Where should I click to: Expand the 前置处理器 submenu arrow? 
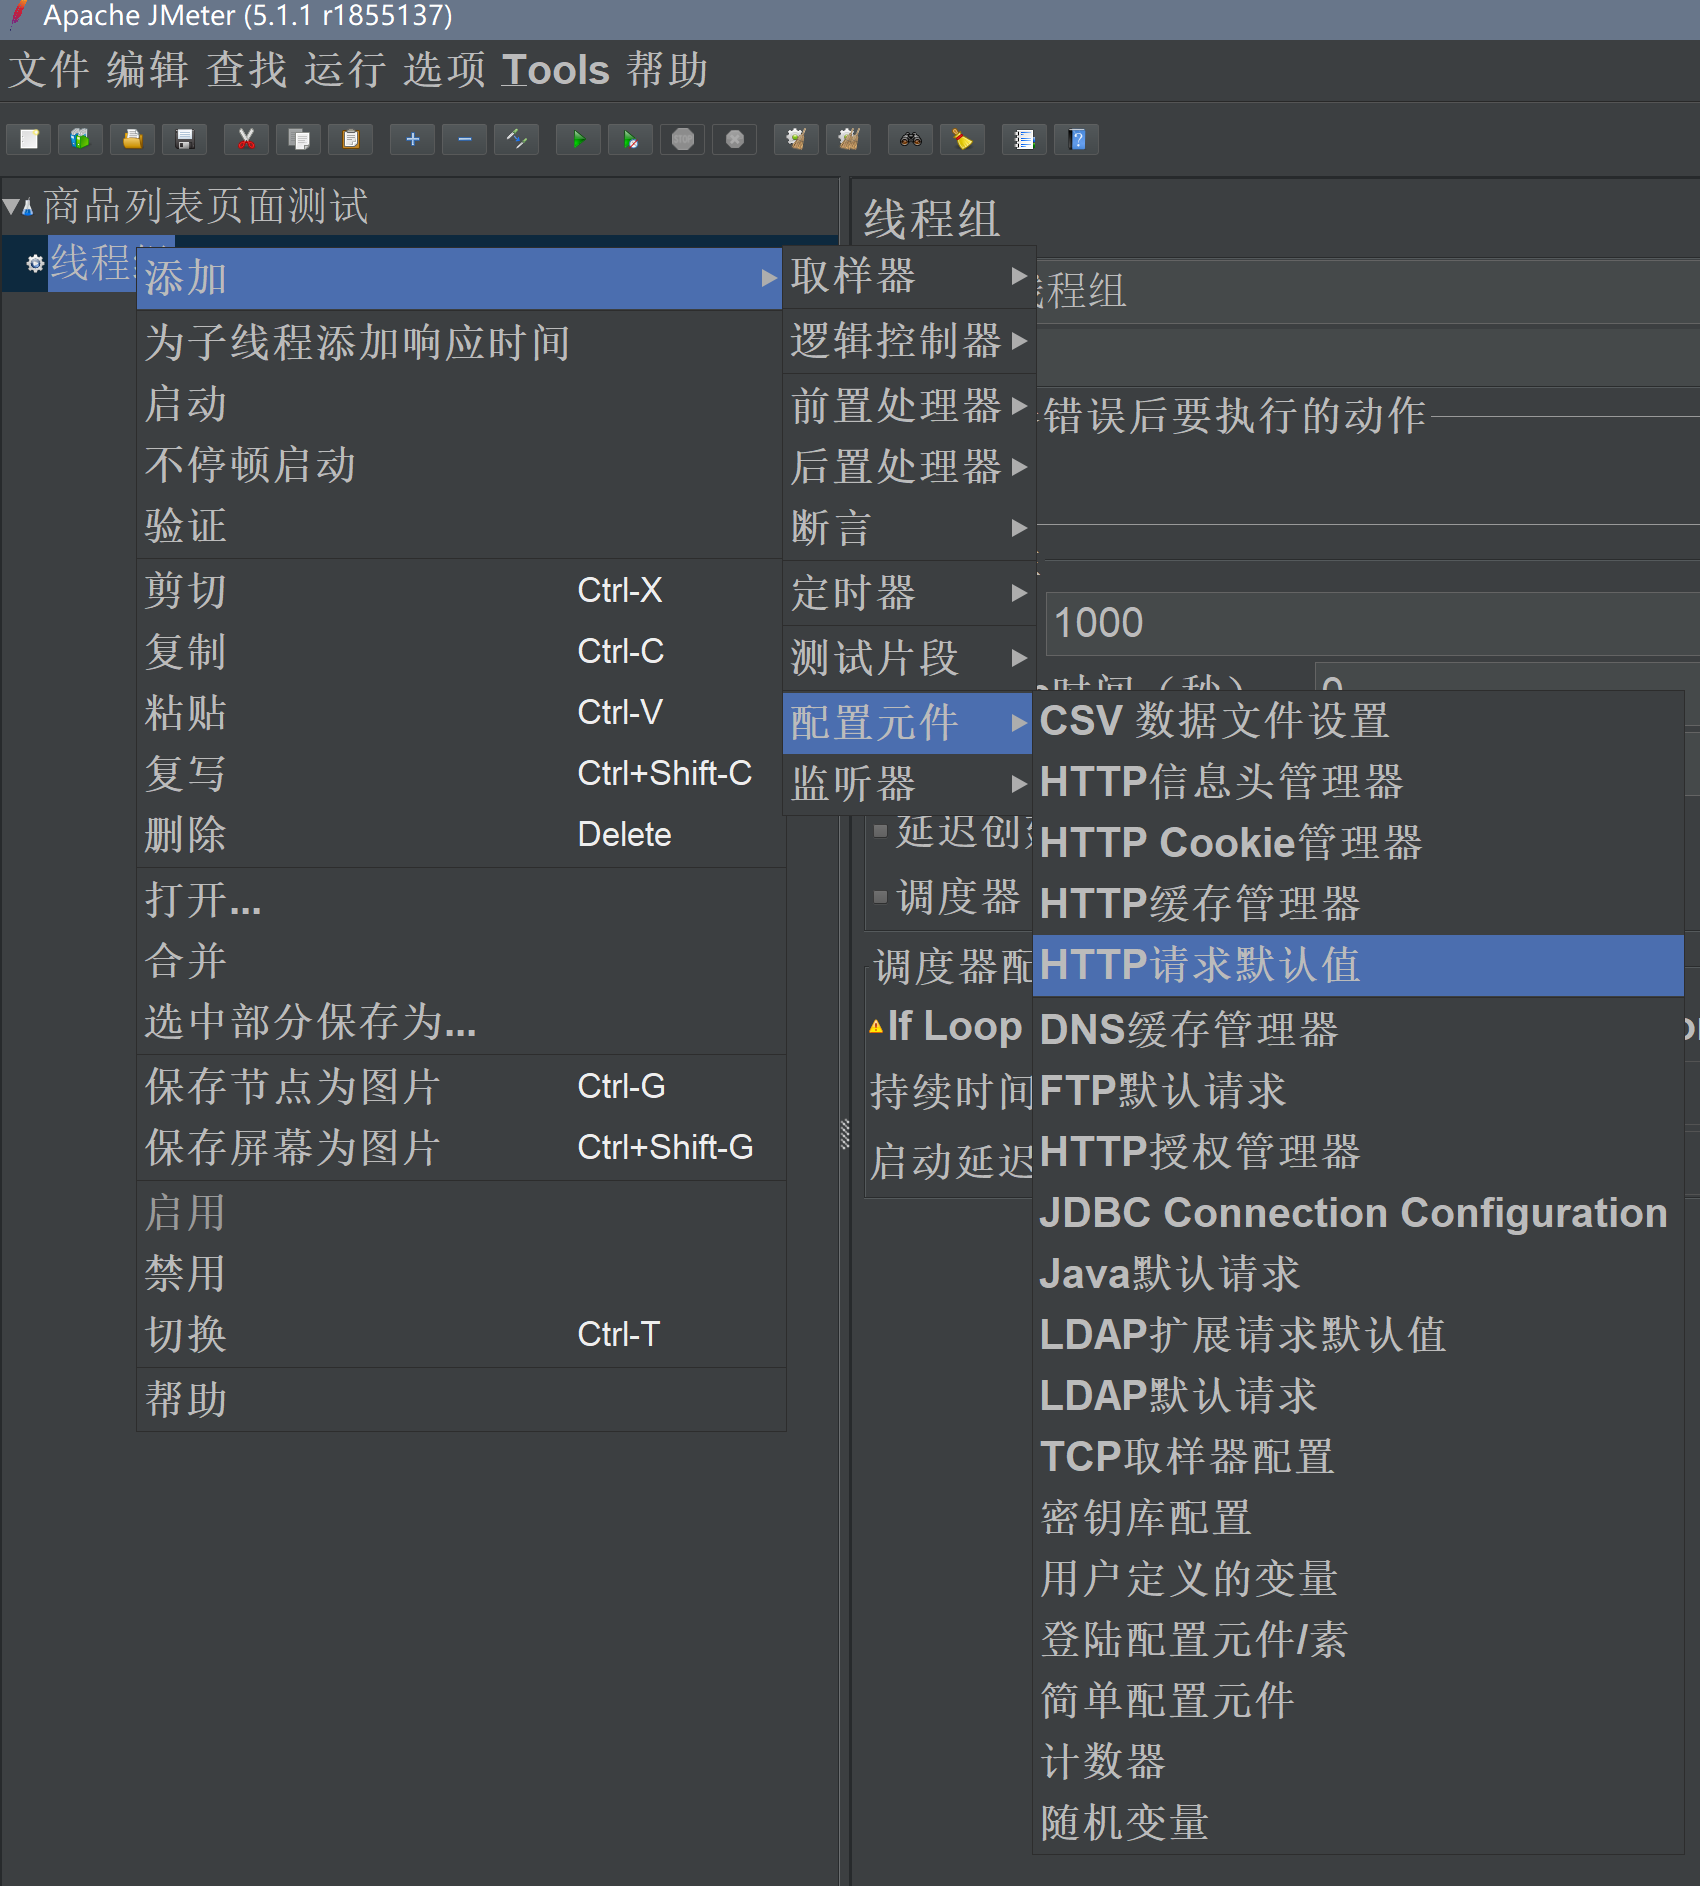coord(1019,405)
